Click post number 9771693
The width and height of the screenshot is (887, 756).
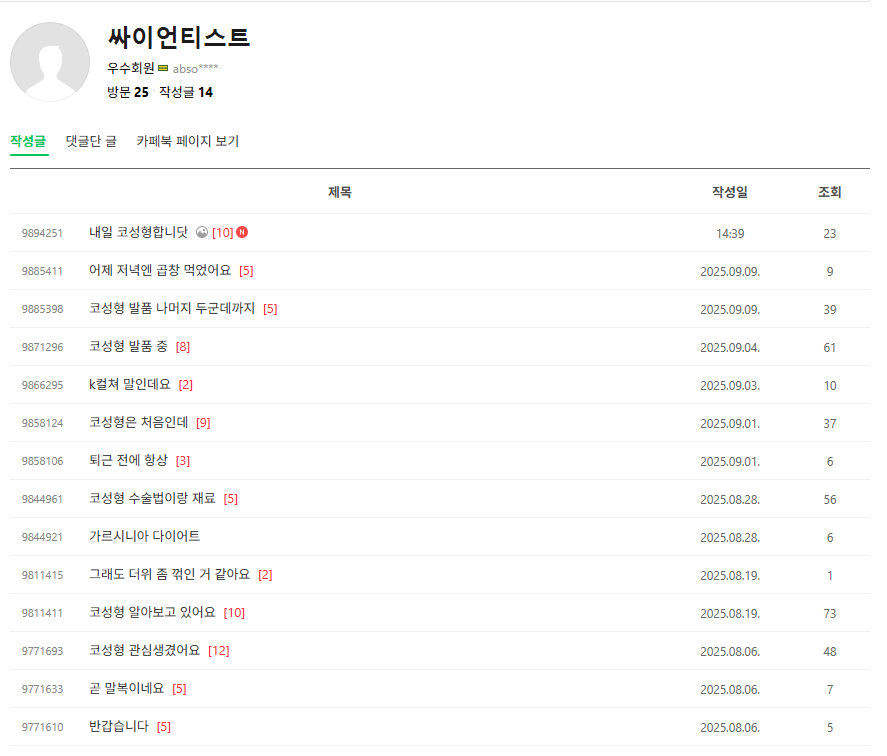pos(42,651)
